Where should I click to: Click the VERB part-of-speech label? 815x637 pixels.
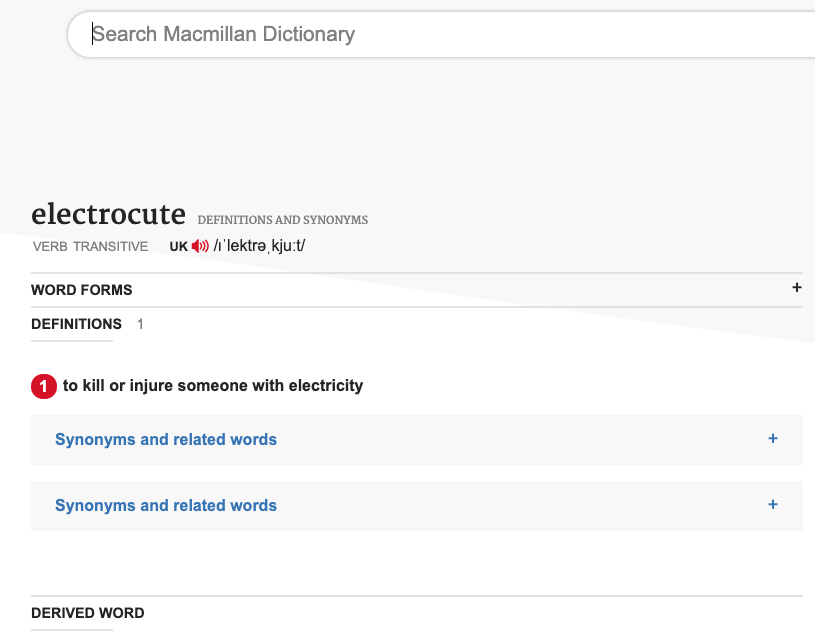pos(50,246)
